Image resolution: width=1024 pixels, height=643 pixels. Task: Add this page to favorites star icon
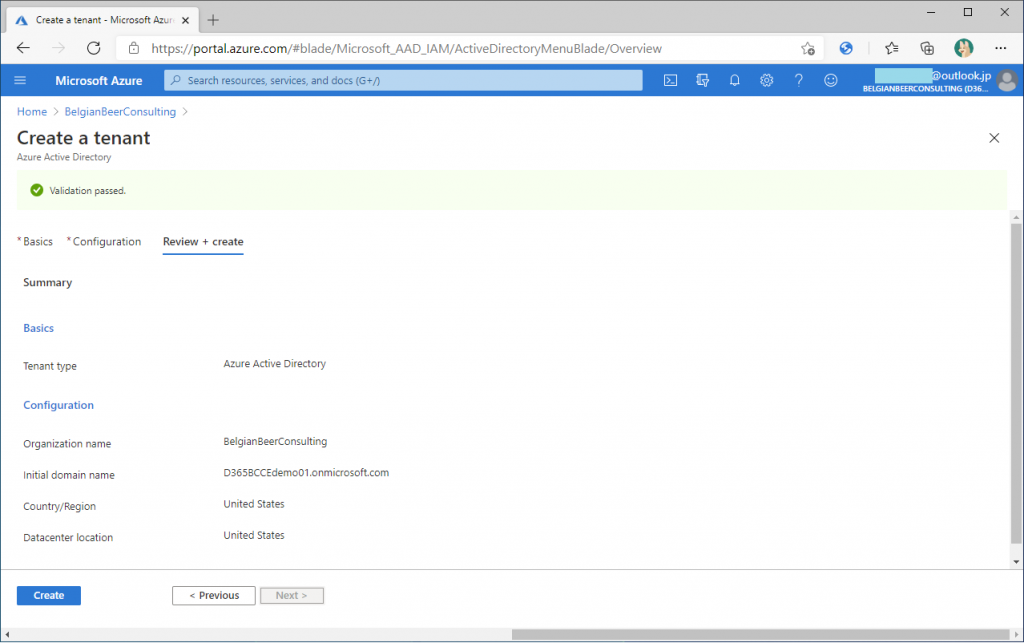click(808, 48)
